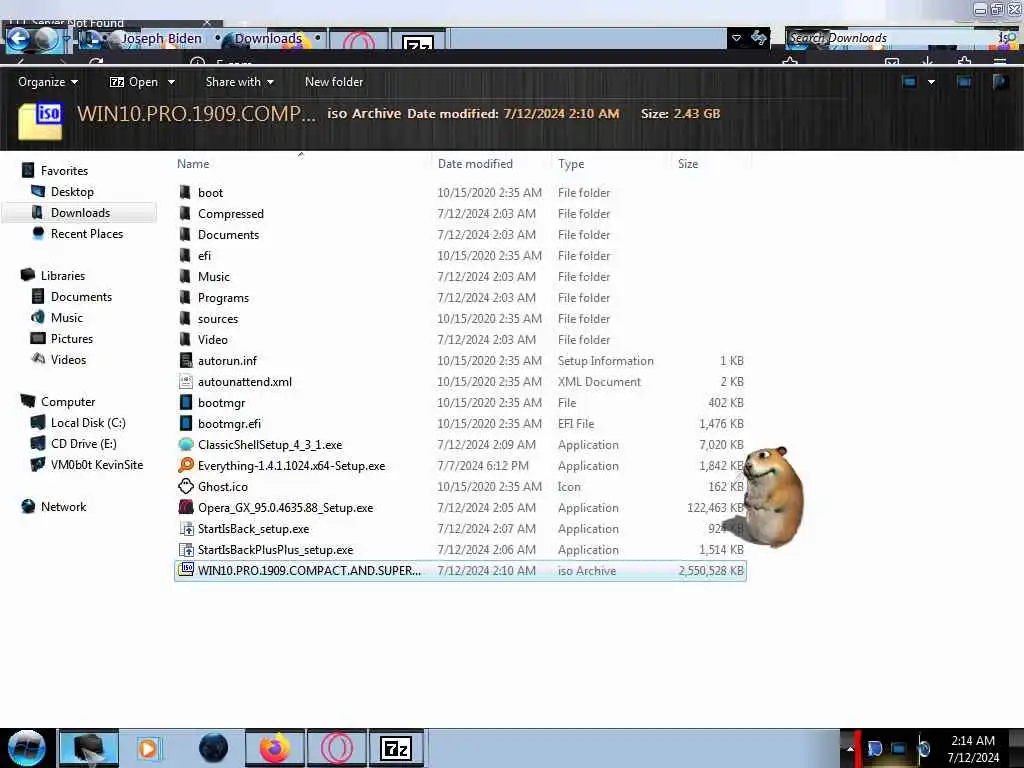Click the refresh icon beside address bar
This screenshot has height=768, width=1024.
point(758,38)
